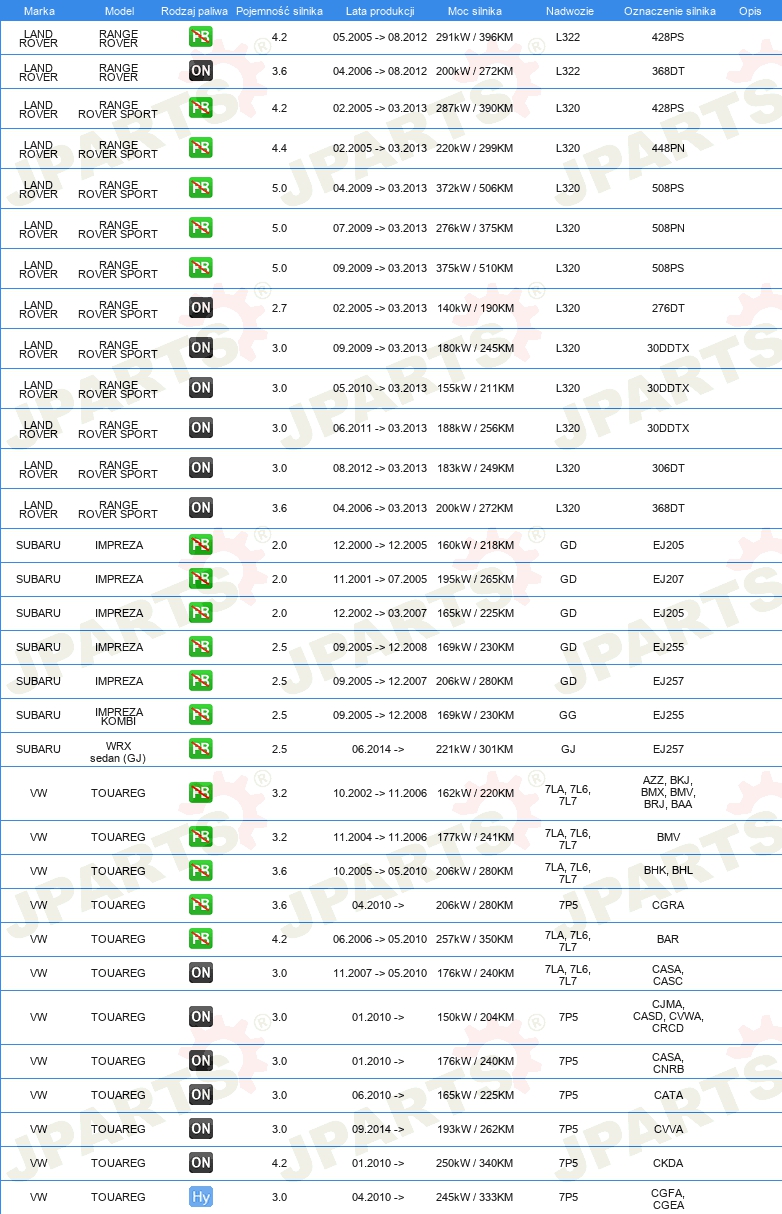The image size is (782, 1214).
Task: Select petrol icon beside 372kW / 506KM
Action: tap(201, 188)
